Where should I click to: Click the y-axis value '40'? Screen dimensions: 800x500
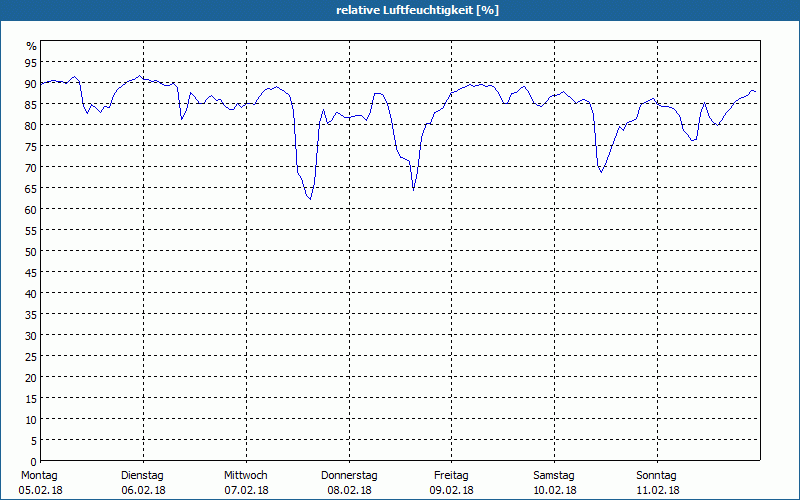[31, 294]
